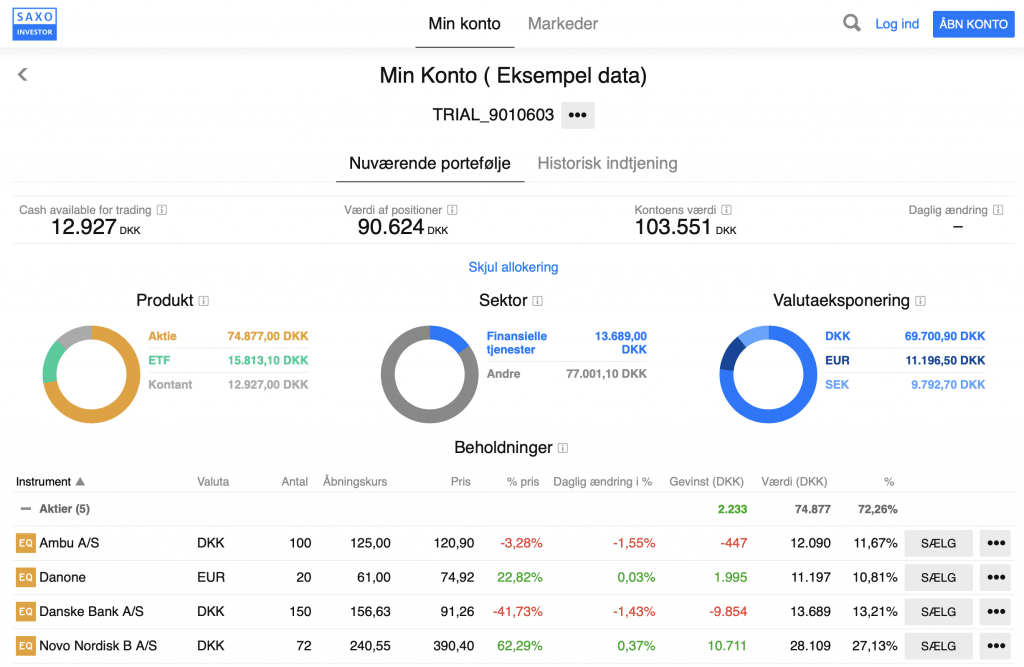Open Novo Nordisk B A/S instrument name
Image resolution: width=1024 pixels, height=667 pixels.
point(98,646)
